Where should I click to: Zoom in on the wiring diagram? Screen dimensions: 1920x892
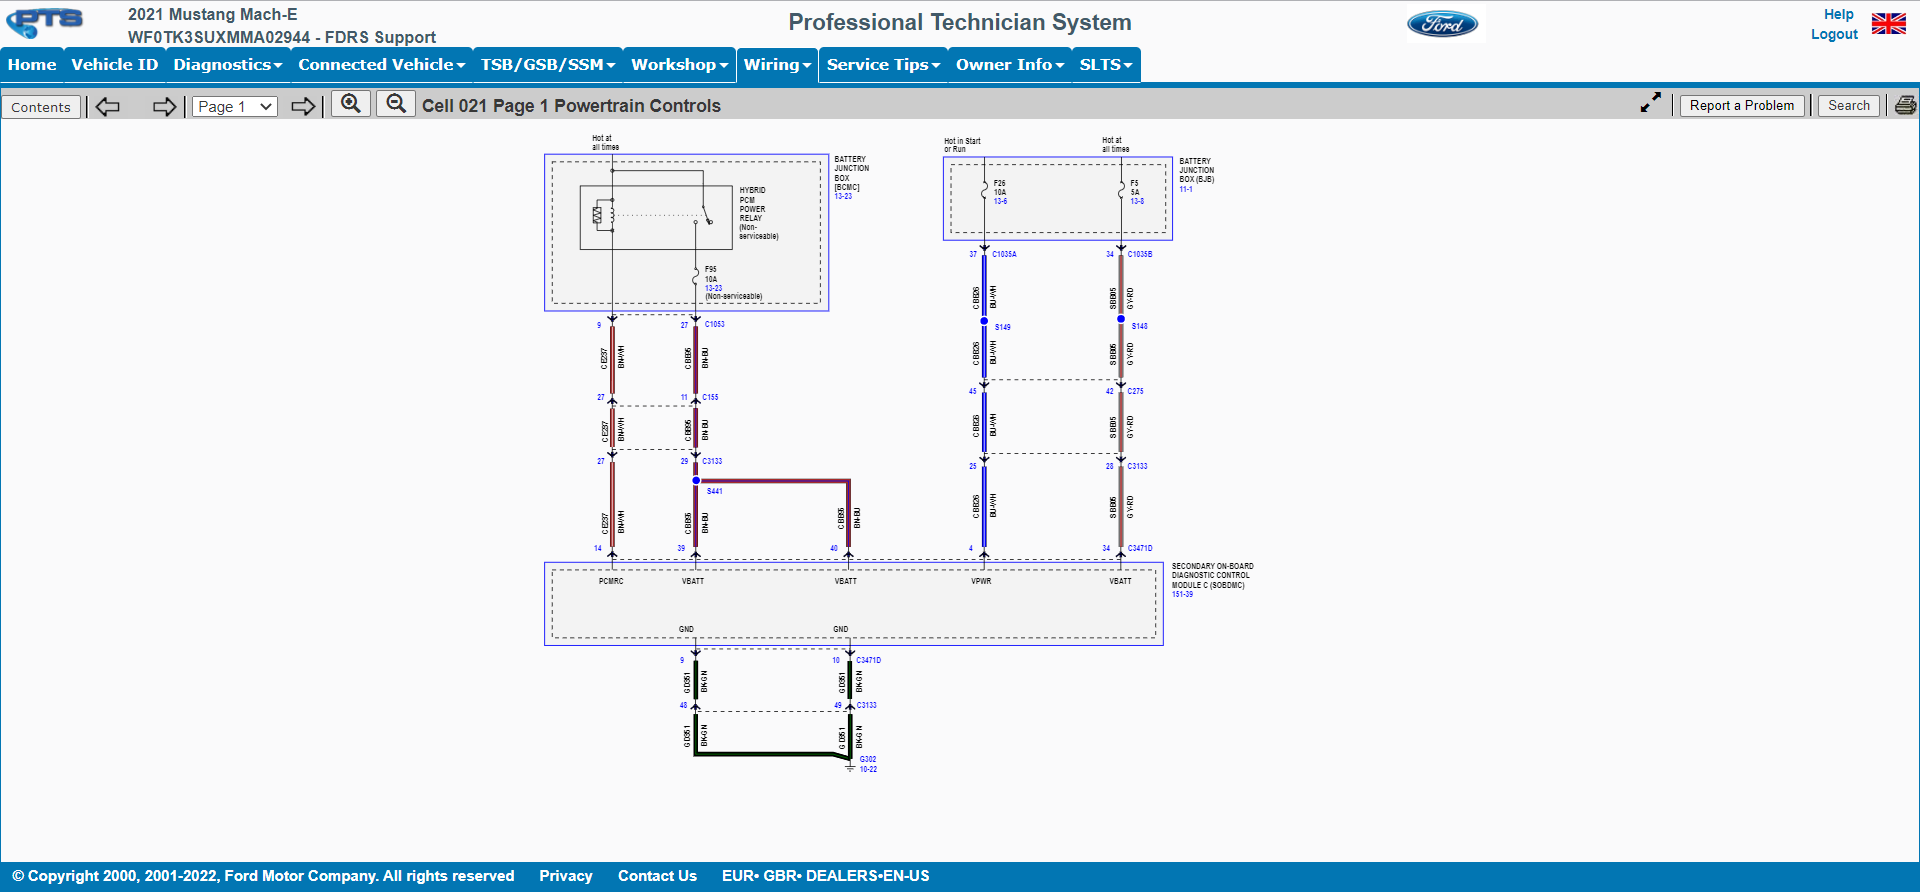[x=351, y=104]
